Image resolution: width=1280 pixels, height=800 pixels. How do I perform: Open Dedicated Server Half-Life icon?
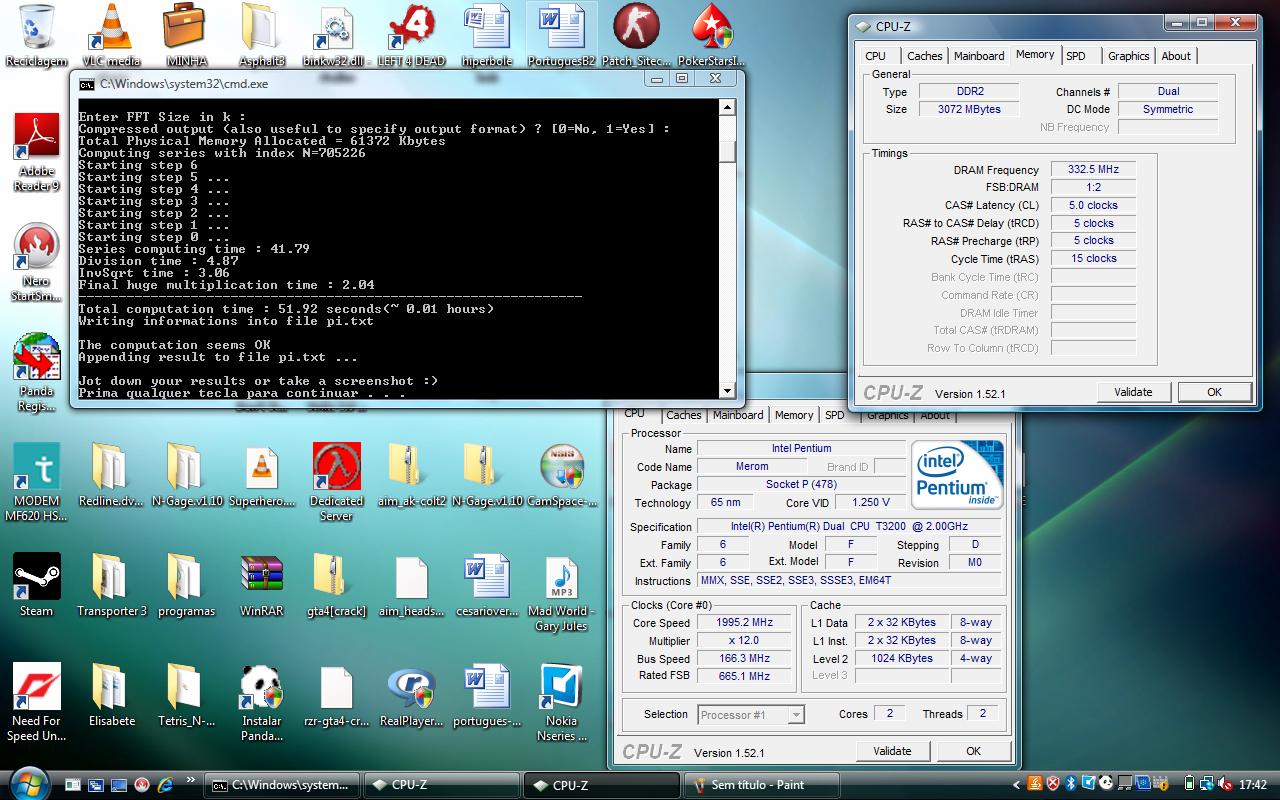click(x=336, y=482)
